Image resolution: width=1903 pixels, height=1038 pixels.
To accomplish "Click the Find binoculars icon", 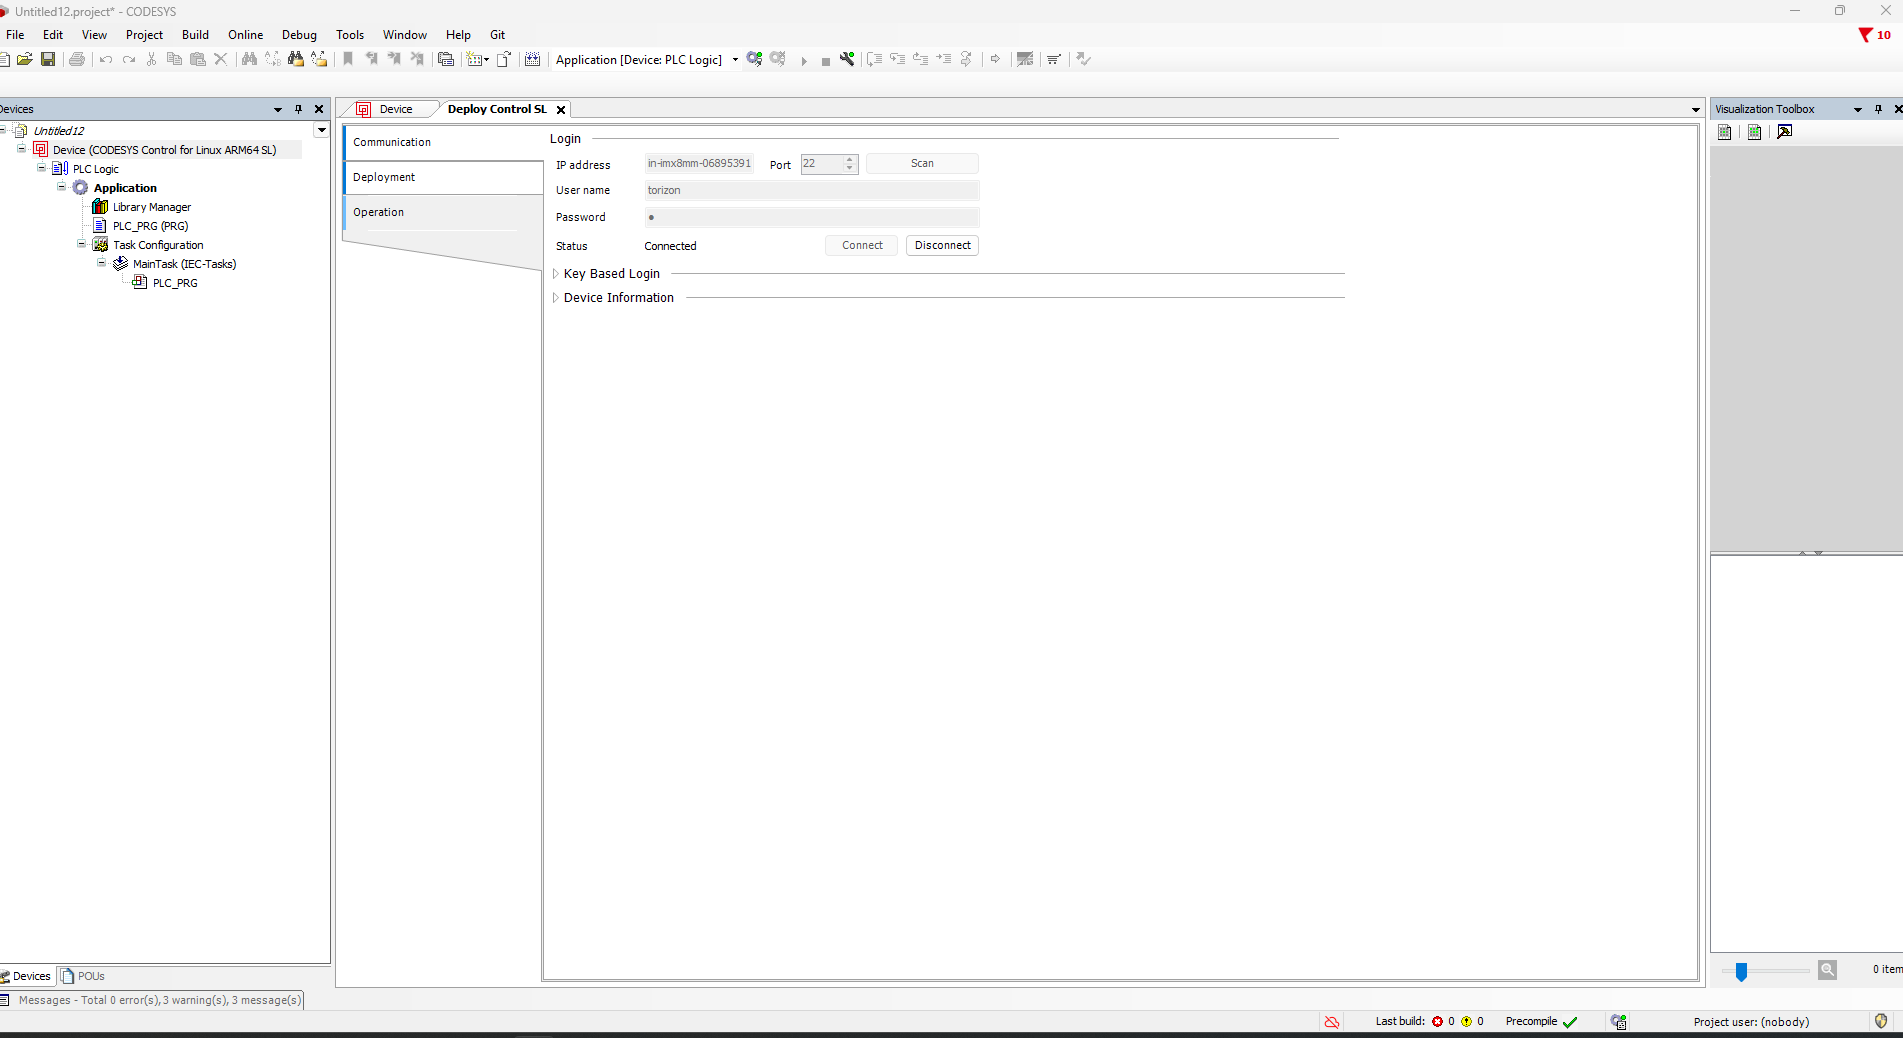I will [249, 59].
